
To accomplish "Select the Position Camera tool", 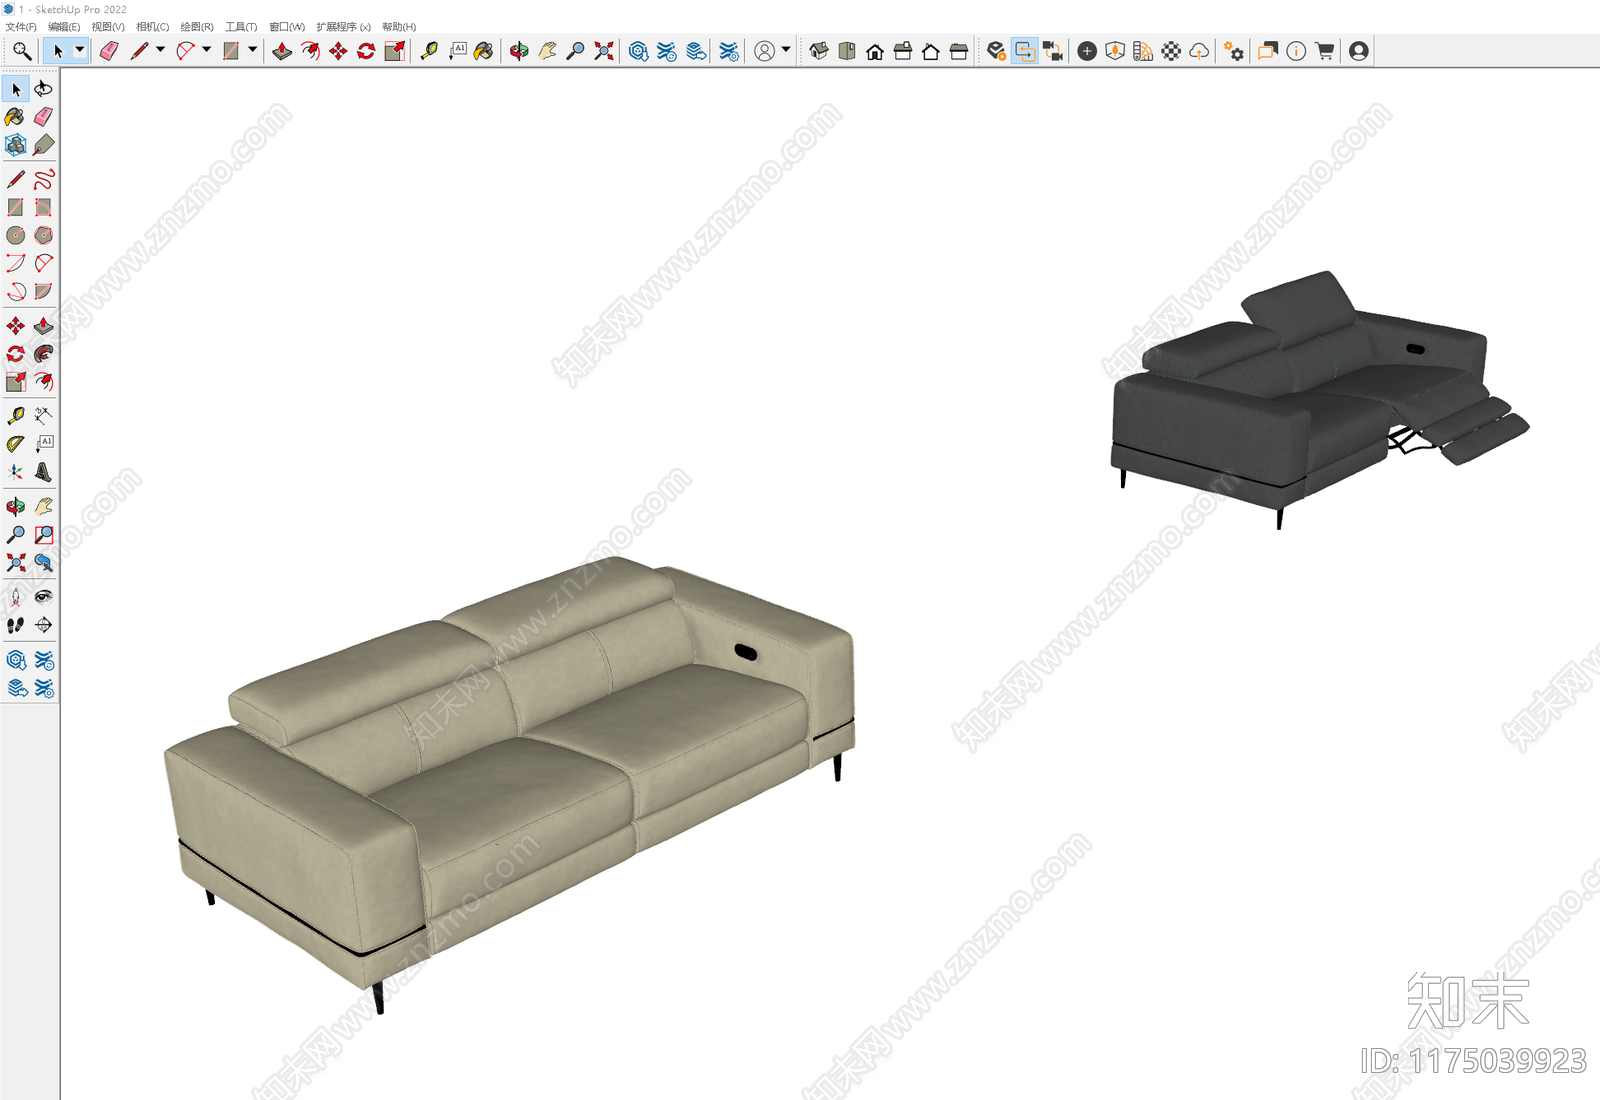I will tap(15, 597).
